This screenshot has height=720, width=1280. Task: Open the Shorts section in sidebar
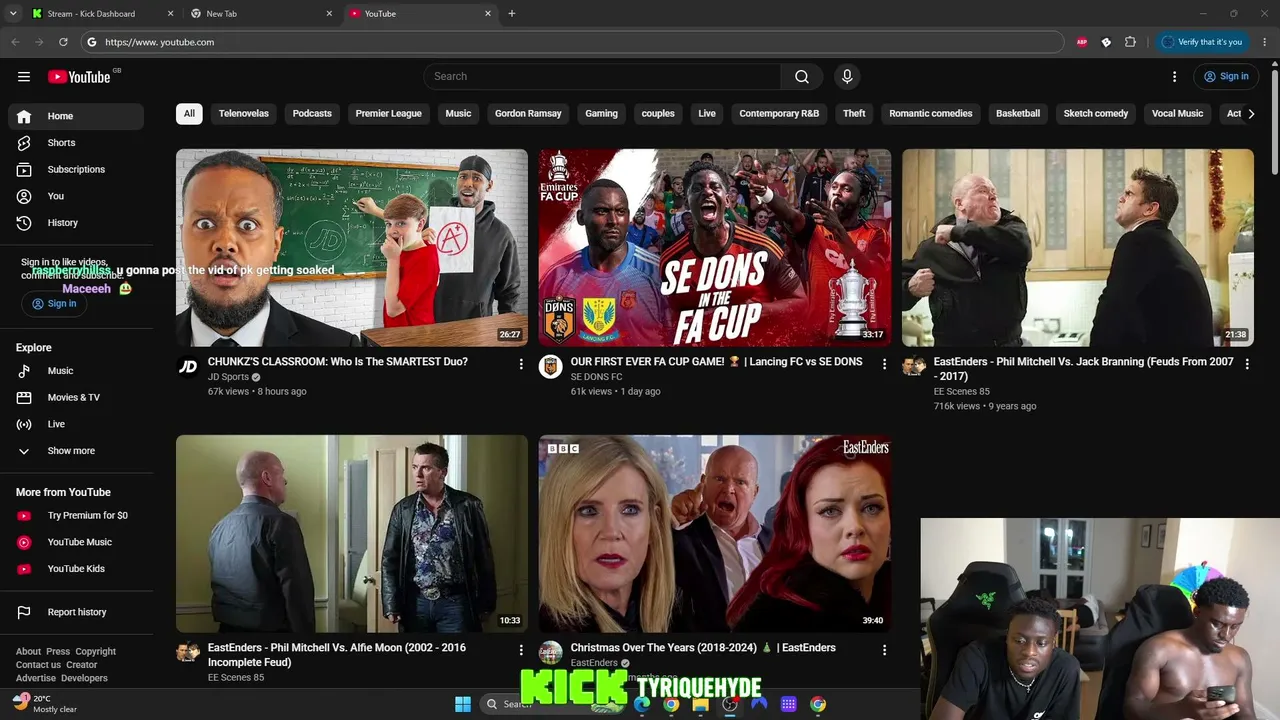click(x=76, y=143)
